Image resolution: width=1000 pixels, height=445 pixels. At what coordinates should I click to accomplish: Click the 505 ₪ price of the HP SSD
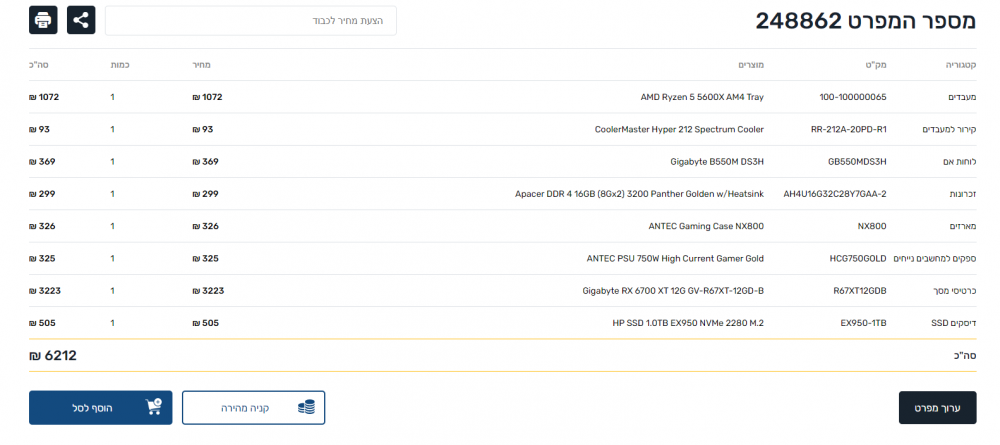(x=205, y=323)
